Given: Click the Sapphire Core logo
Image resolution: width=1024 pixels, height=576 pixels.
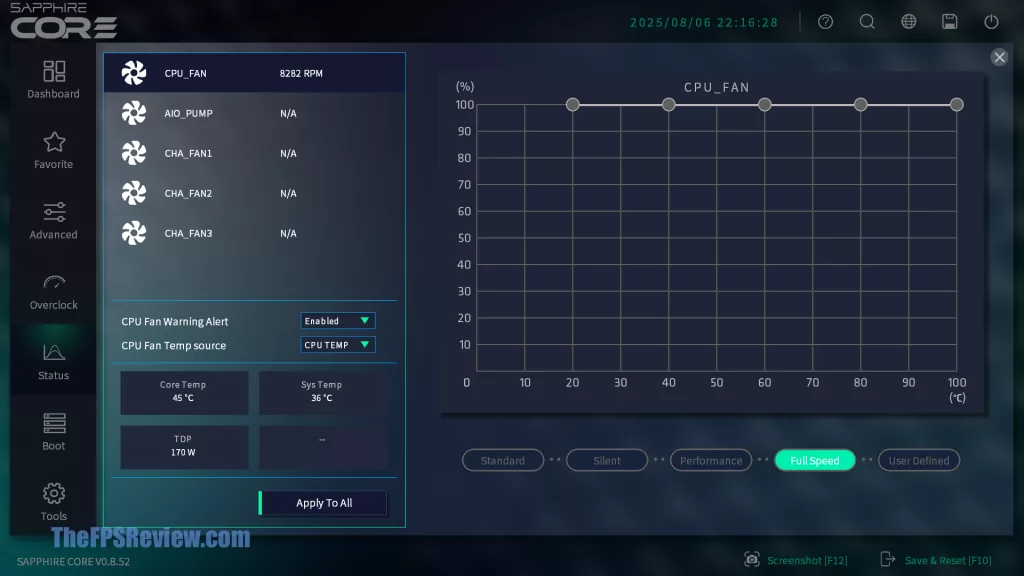Looking at the screenshot, I should pyautogui.click(x=64, y=21).
